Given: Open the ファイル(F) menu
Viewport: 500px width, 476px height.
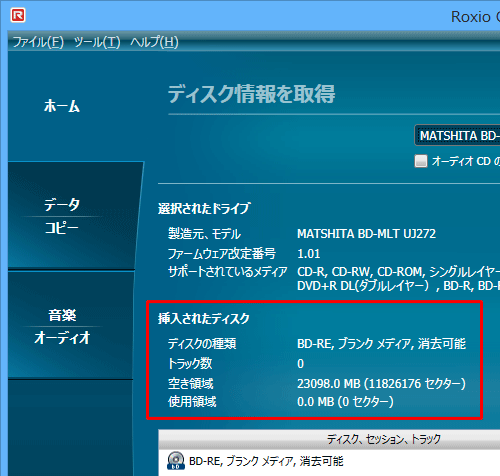Looking at the screenshot, I should tap(38, 42).
